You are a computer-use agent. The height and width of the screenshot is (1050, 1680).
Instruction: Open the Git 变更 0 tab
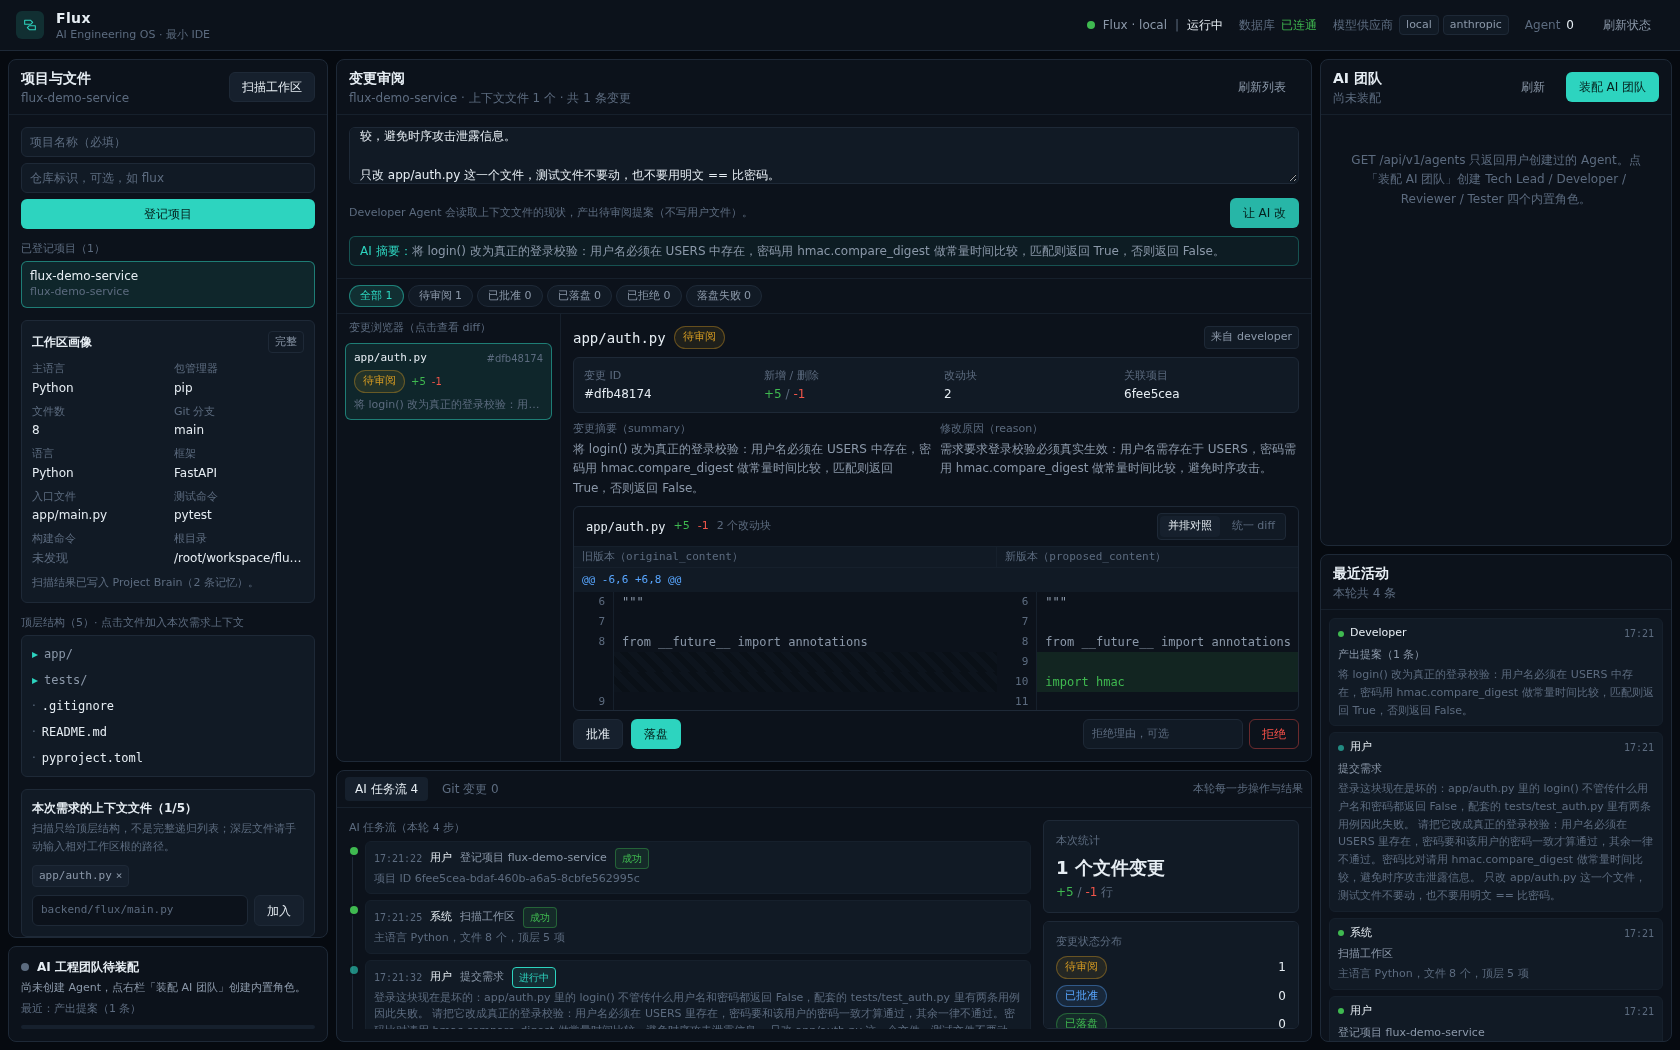pos(470,789)
